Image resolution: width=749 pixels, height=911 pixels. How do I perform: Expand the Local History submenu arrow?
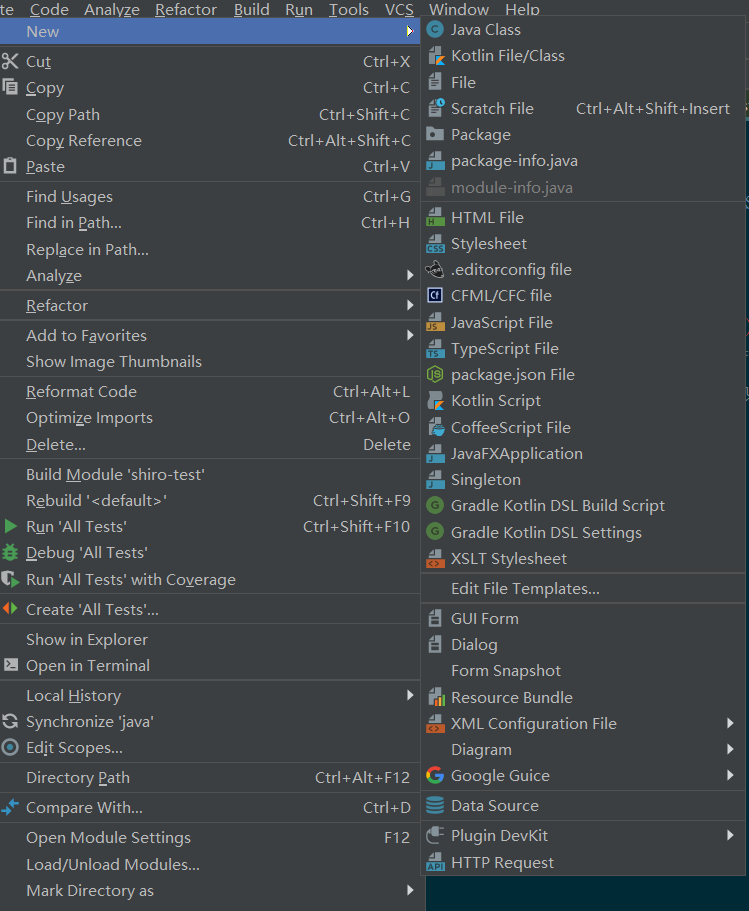pos(410,695)
